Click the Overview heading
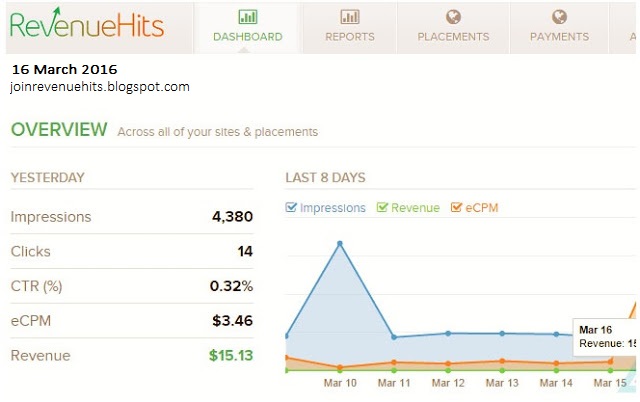The image size is (640, 402). click(58, 129)
